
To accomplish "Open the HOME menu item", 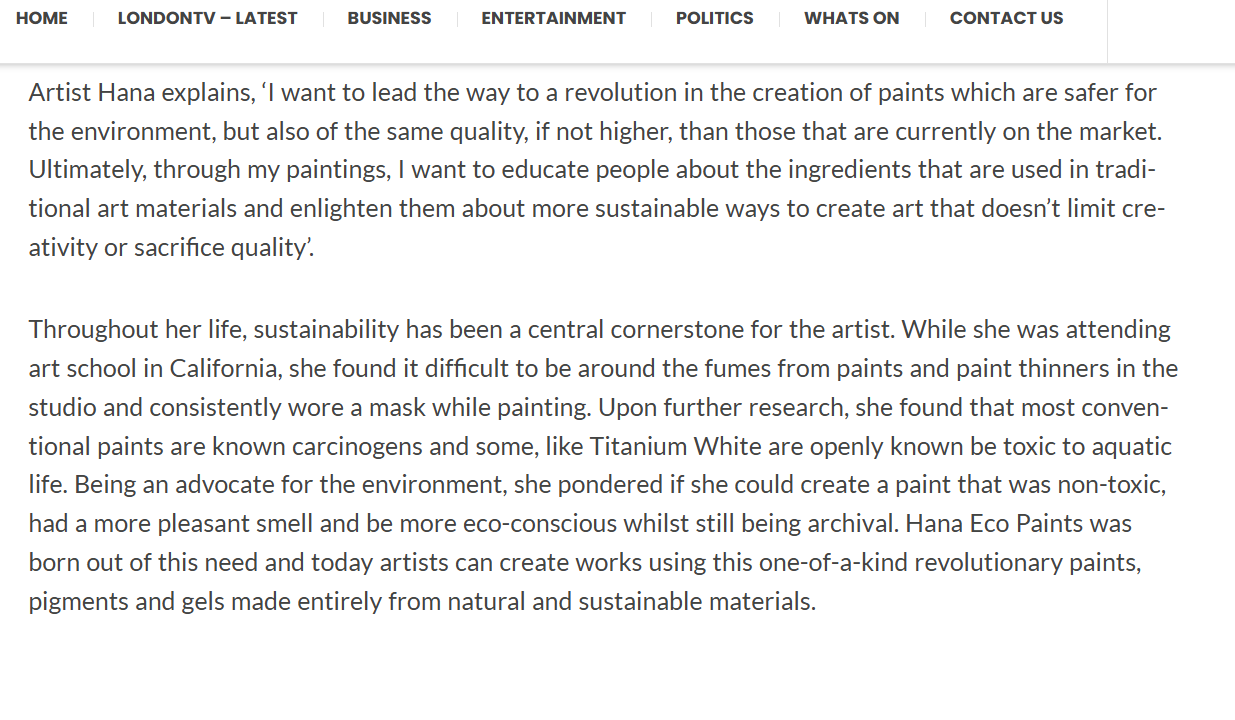I will 42,18.
